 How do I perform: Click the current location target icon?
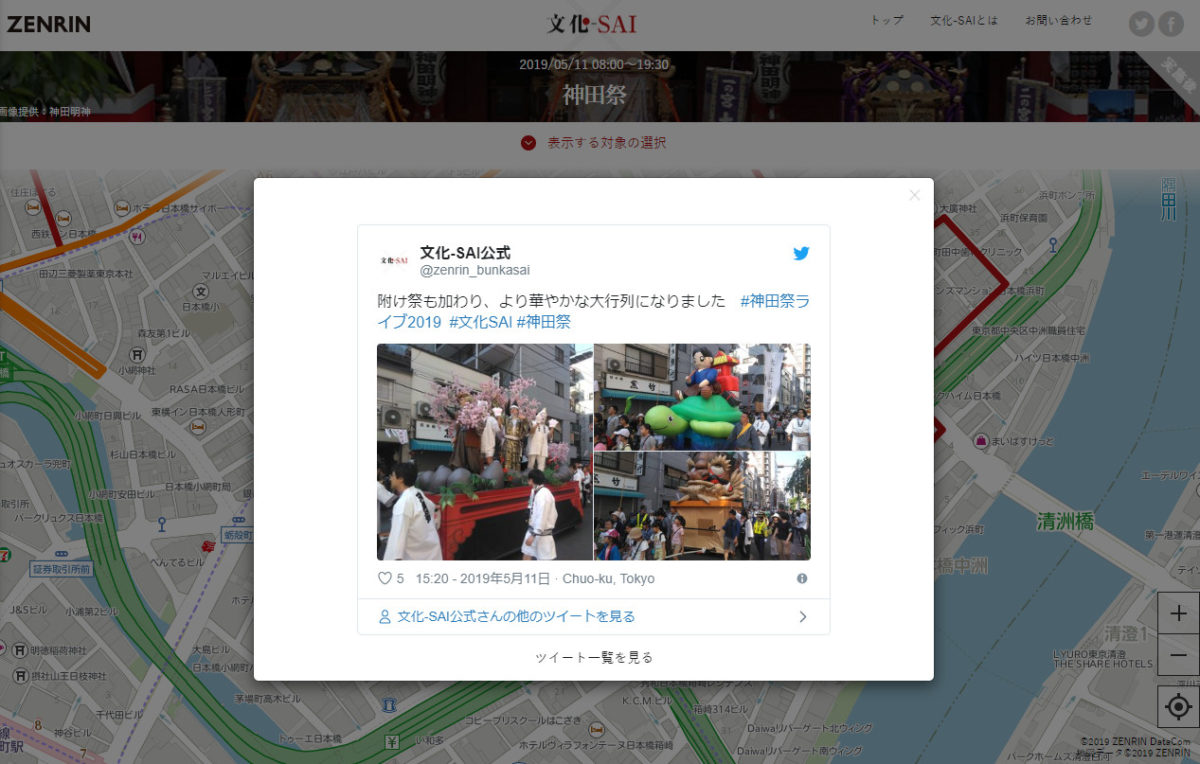1178,707
